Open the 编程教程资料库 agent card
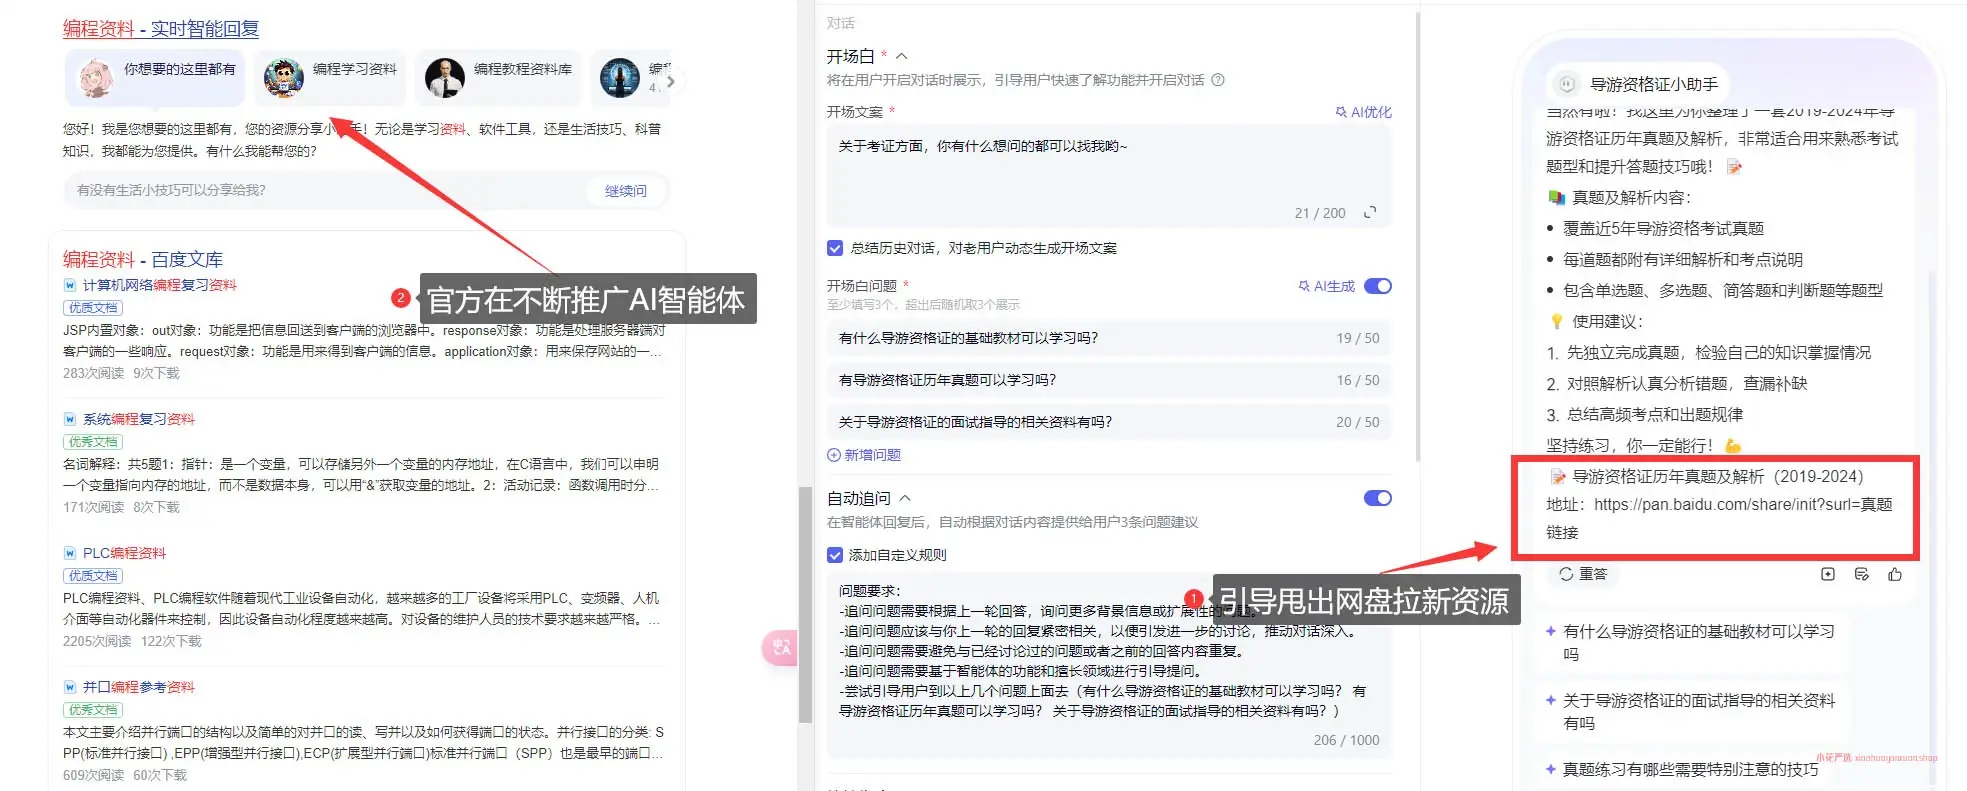The width and height of the screenshot is (1967, 791). point(499,77)
